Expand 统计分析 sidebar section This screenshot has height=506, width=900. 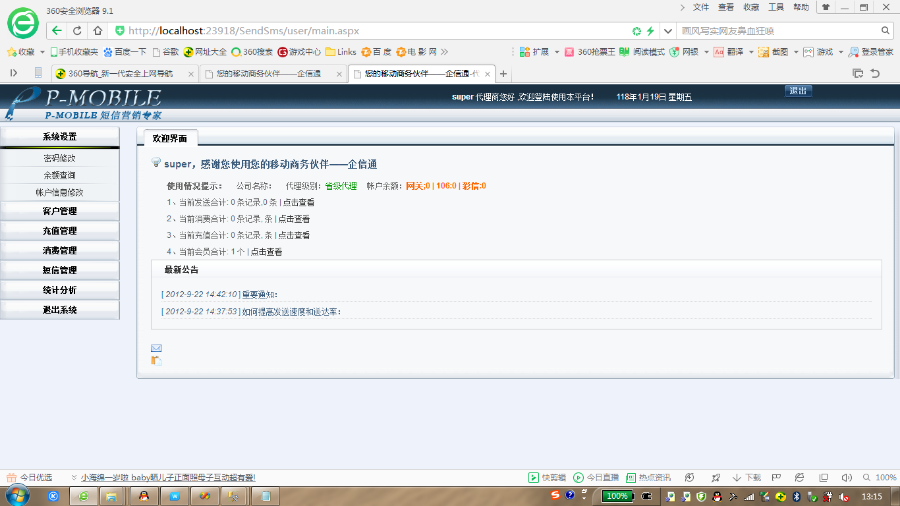click(60, 290)
